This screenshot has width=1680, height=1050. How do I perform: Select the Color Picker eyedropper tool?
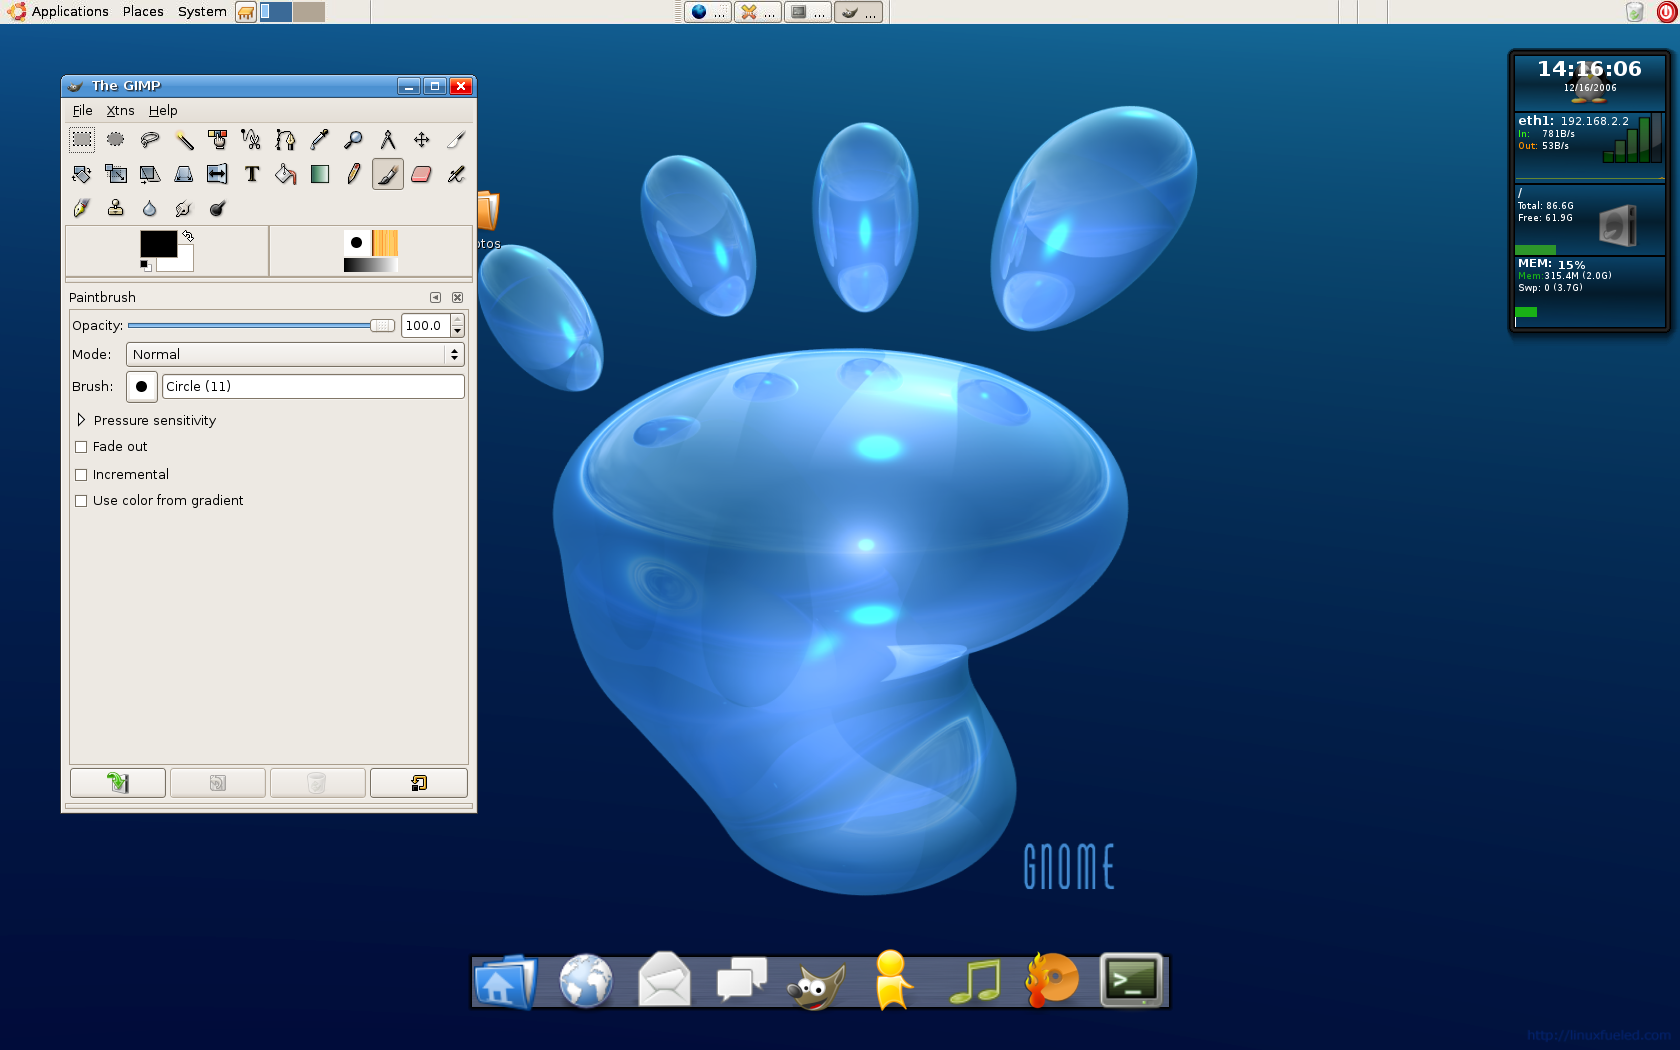320,140
